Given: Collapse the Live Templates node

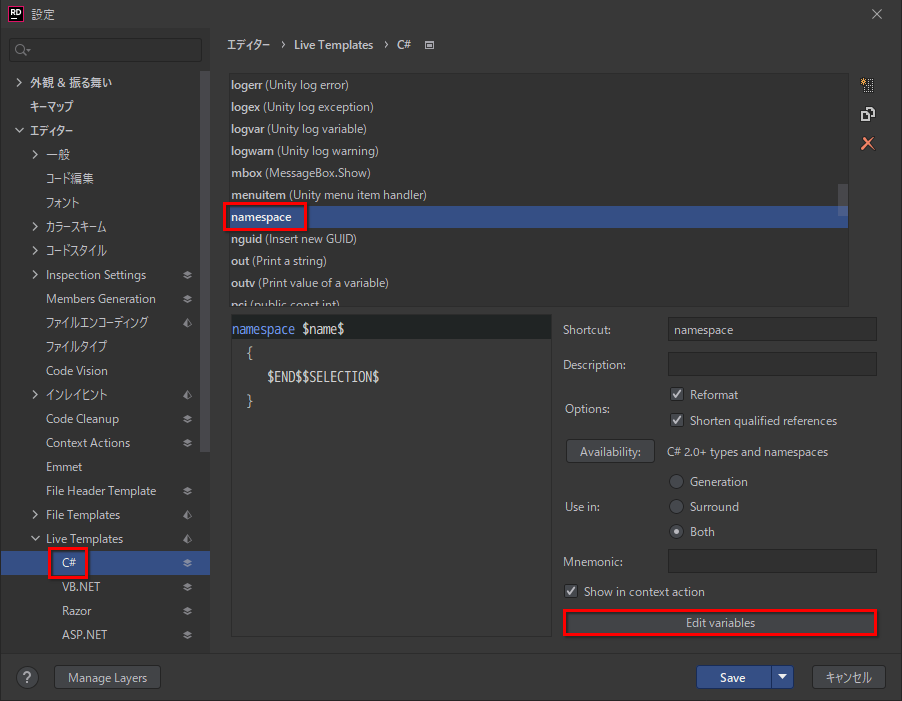Looking at the screenshot, I should coord(35,539).
